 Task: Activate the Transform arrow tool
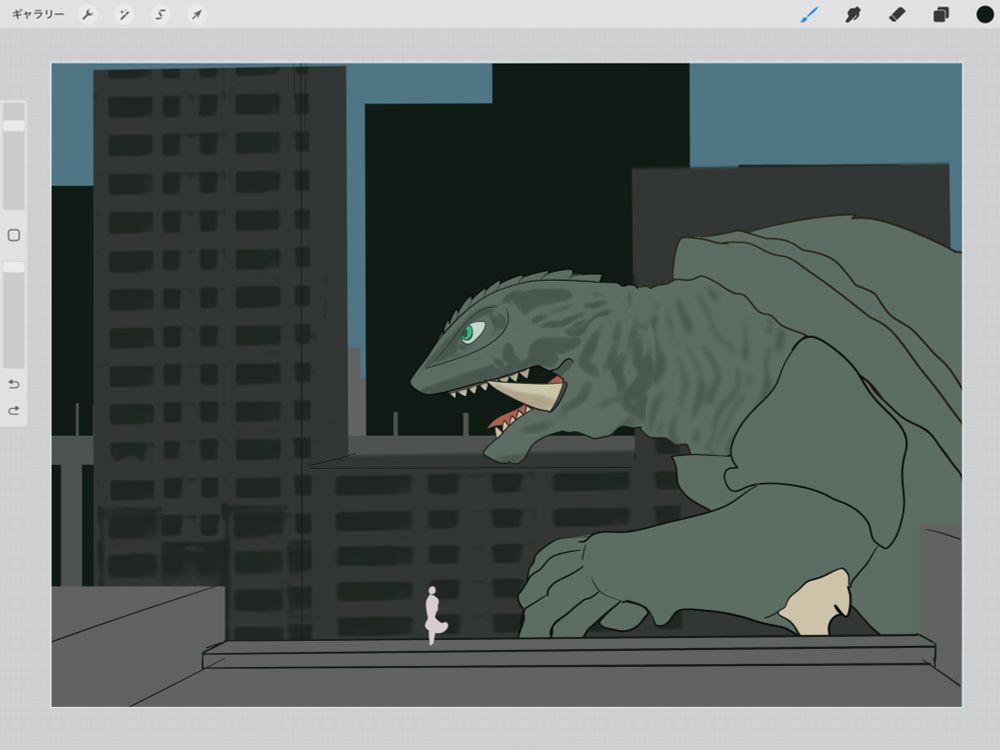point(197,15)
